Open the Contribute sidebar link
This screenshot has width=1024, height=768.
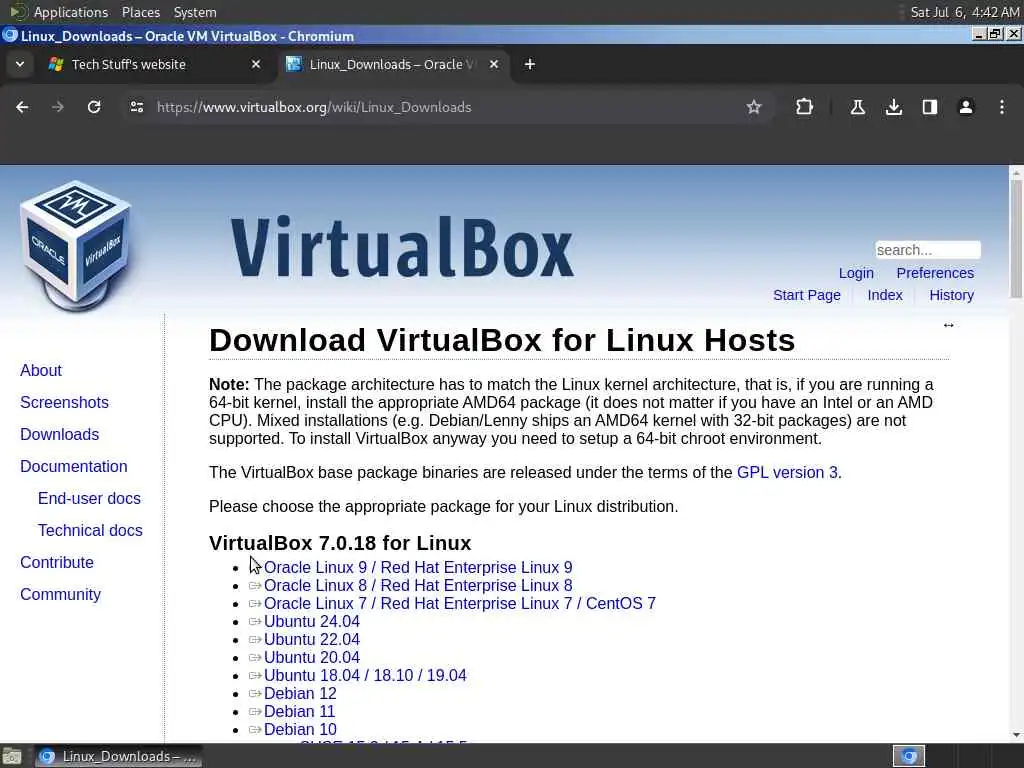[57, 562]
